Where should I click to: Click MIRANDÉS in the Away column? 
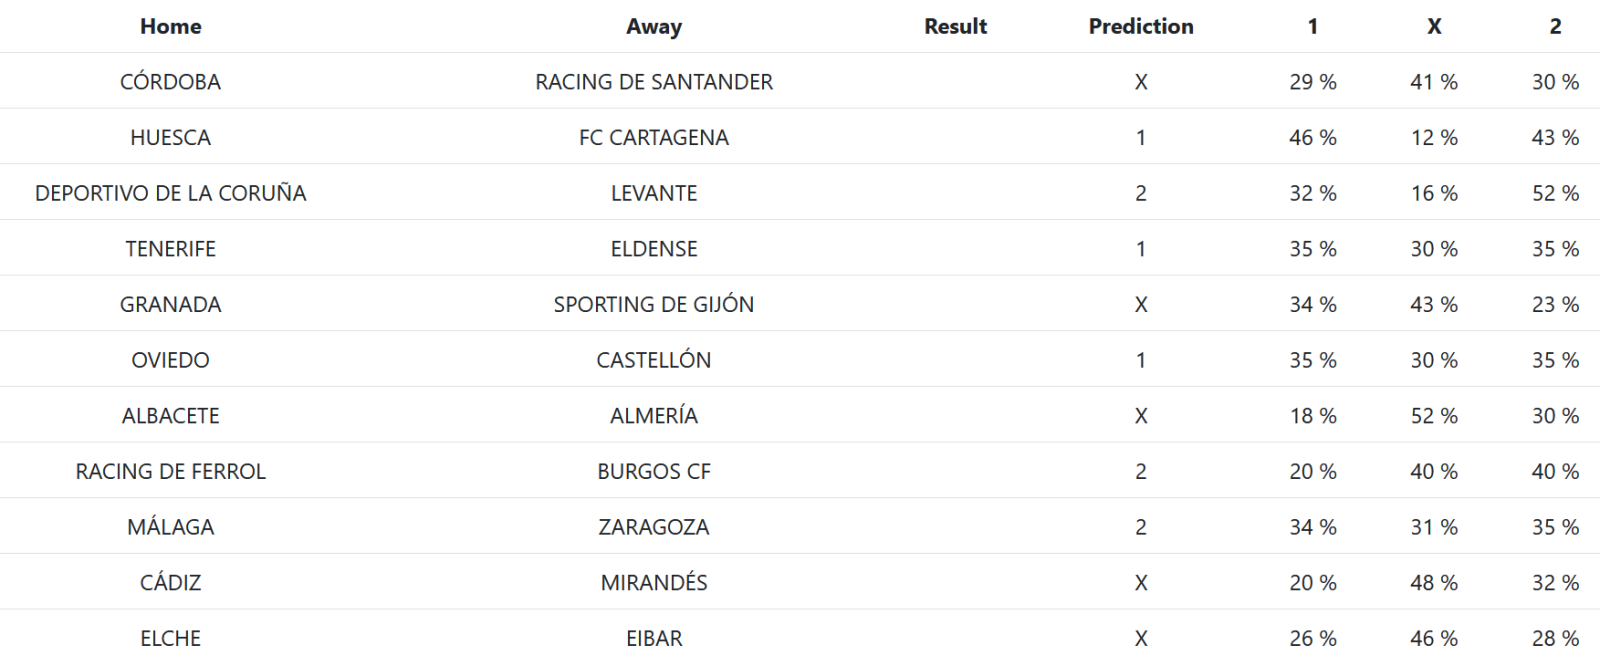(x=654, y=583)
